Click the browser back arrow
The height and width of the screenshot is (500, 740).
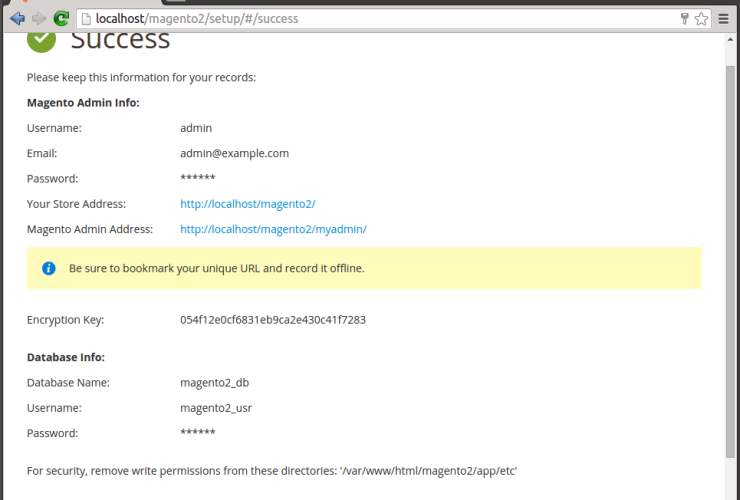[x=17, y=18]
